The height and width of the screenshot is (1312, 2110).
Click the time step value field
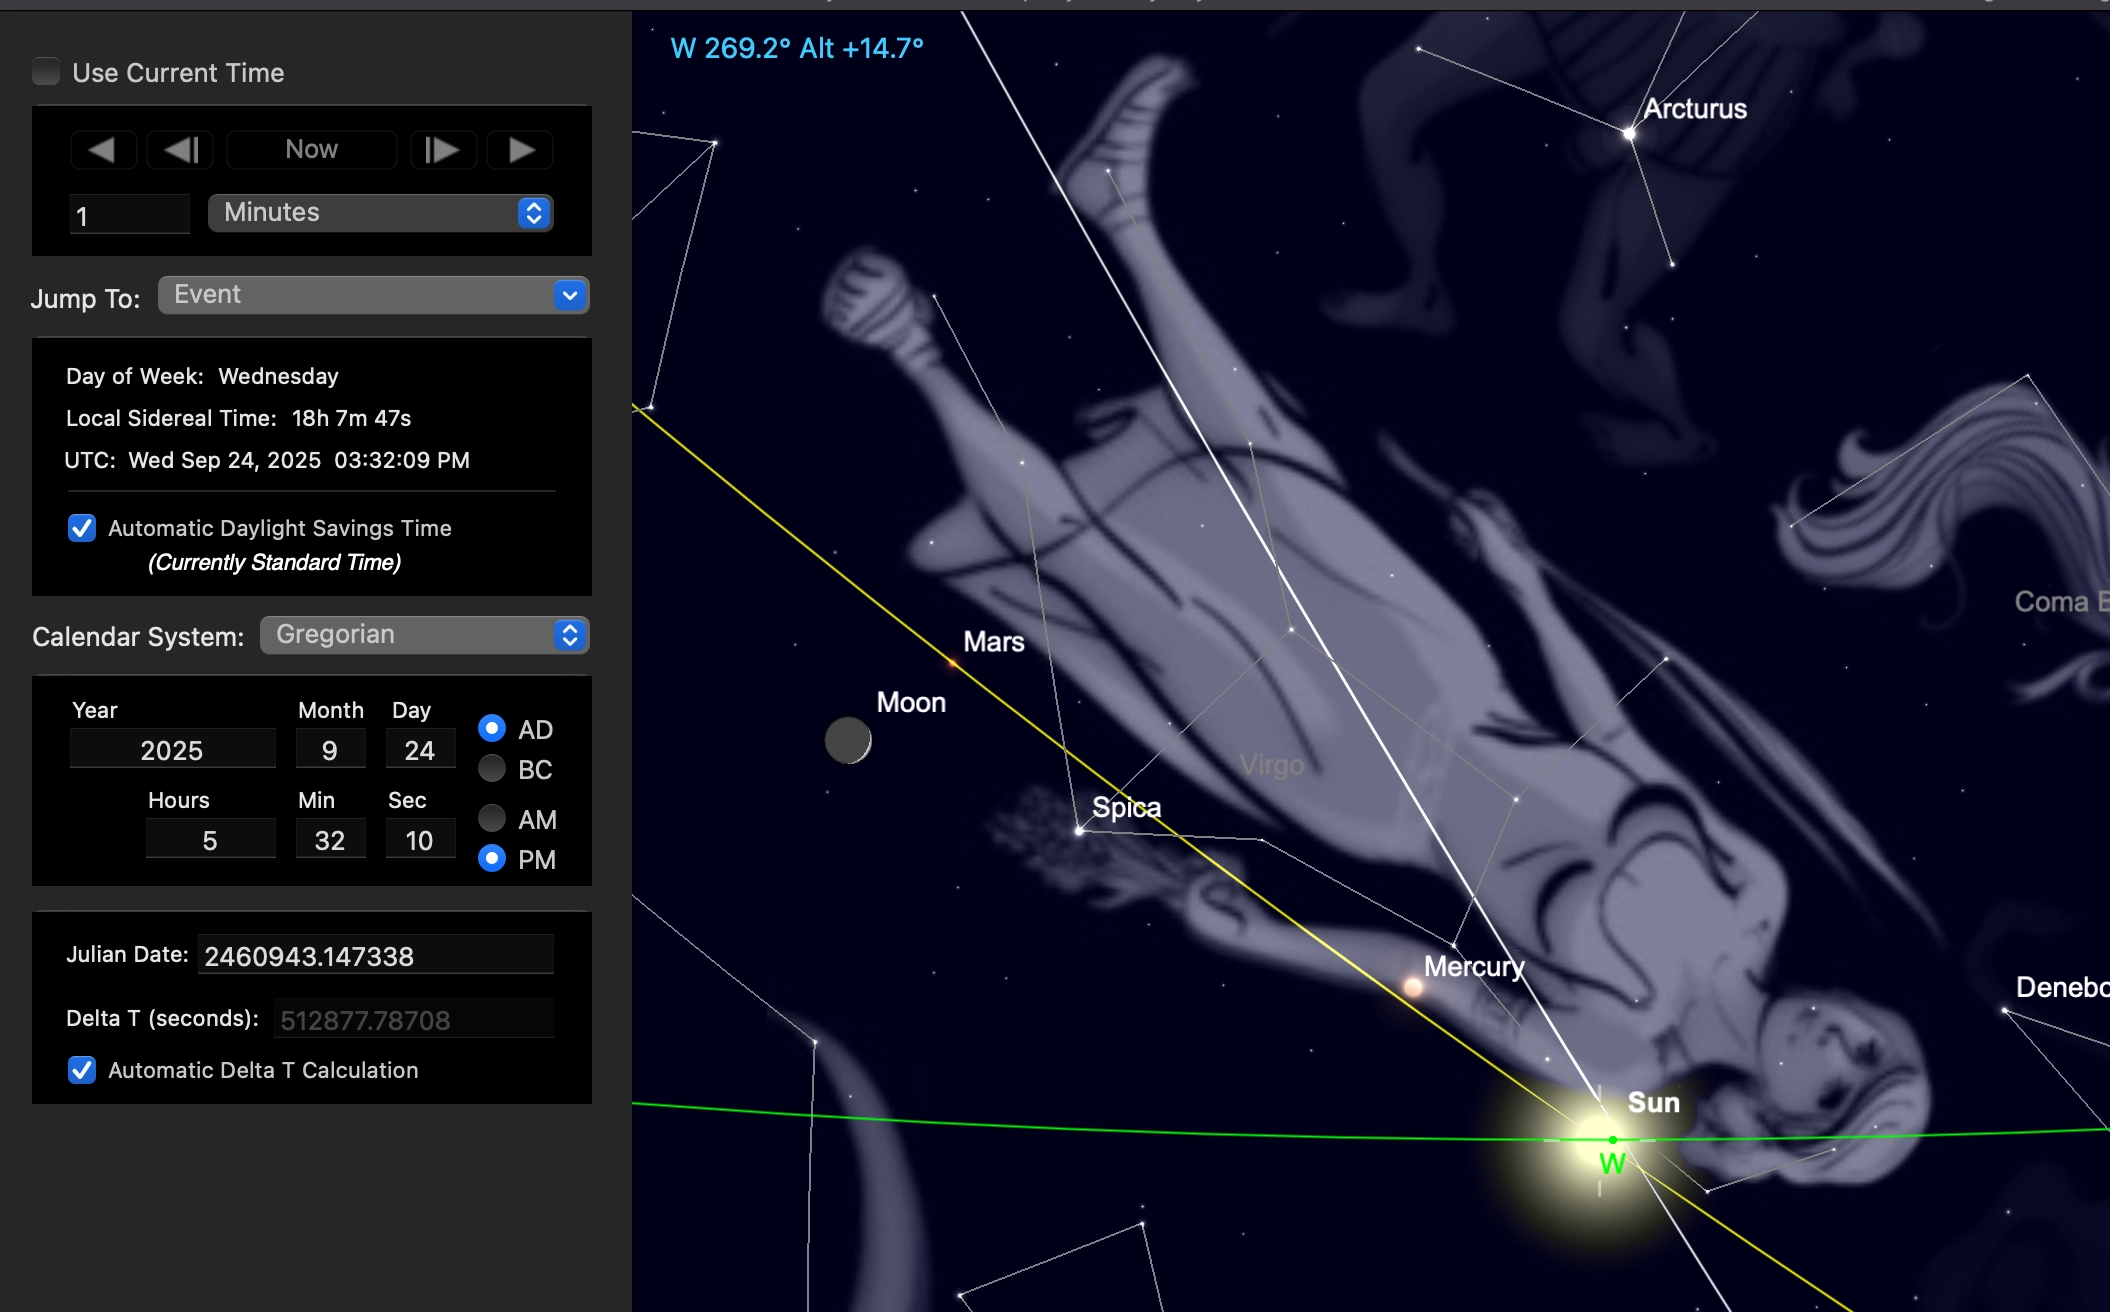[130, 214]
